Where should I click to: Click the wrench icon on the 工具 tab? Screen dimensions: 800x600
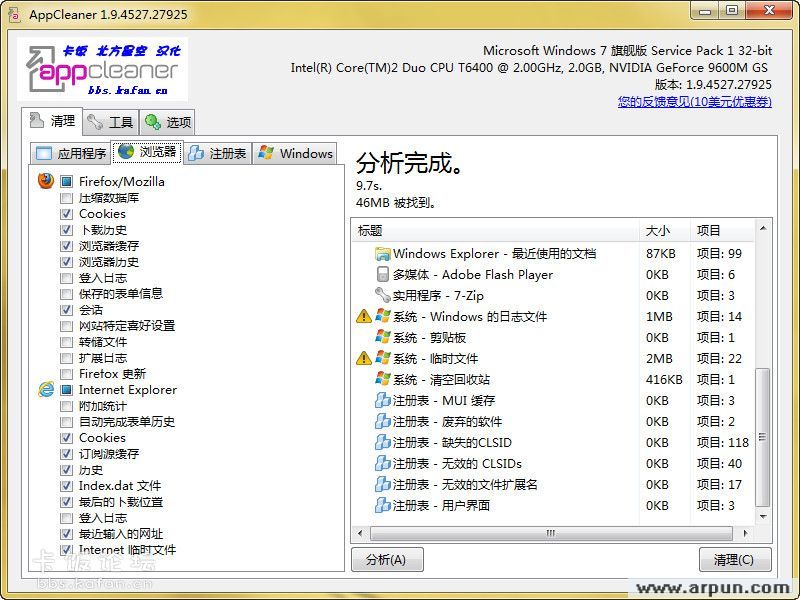point(97,122)
